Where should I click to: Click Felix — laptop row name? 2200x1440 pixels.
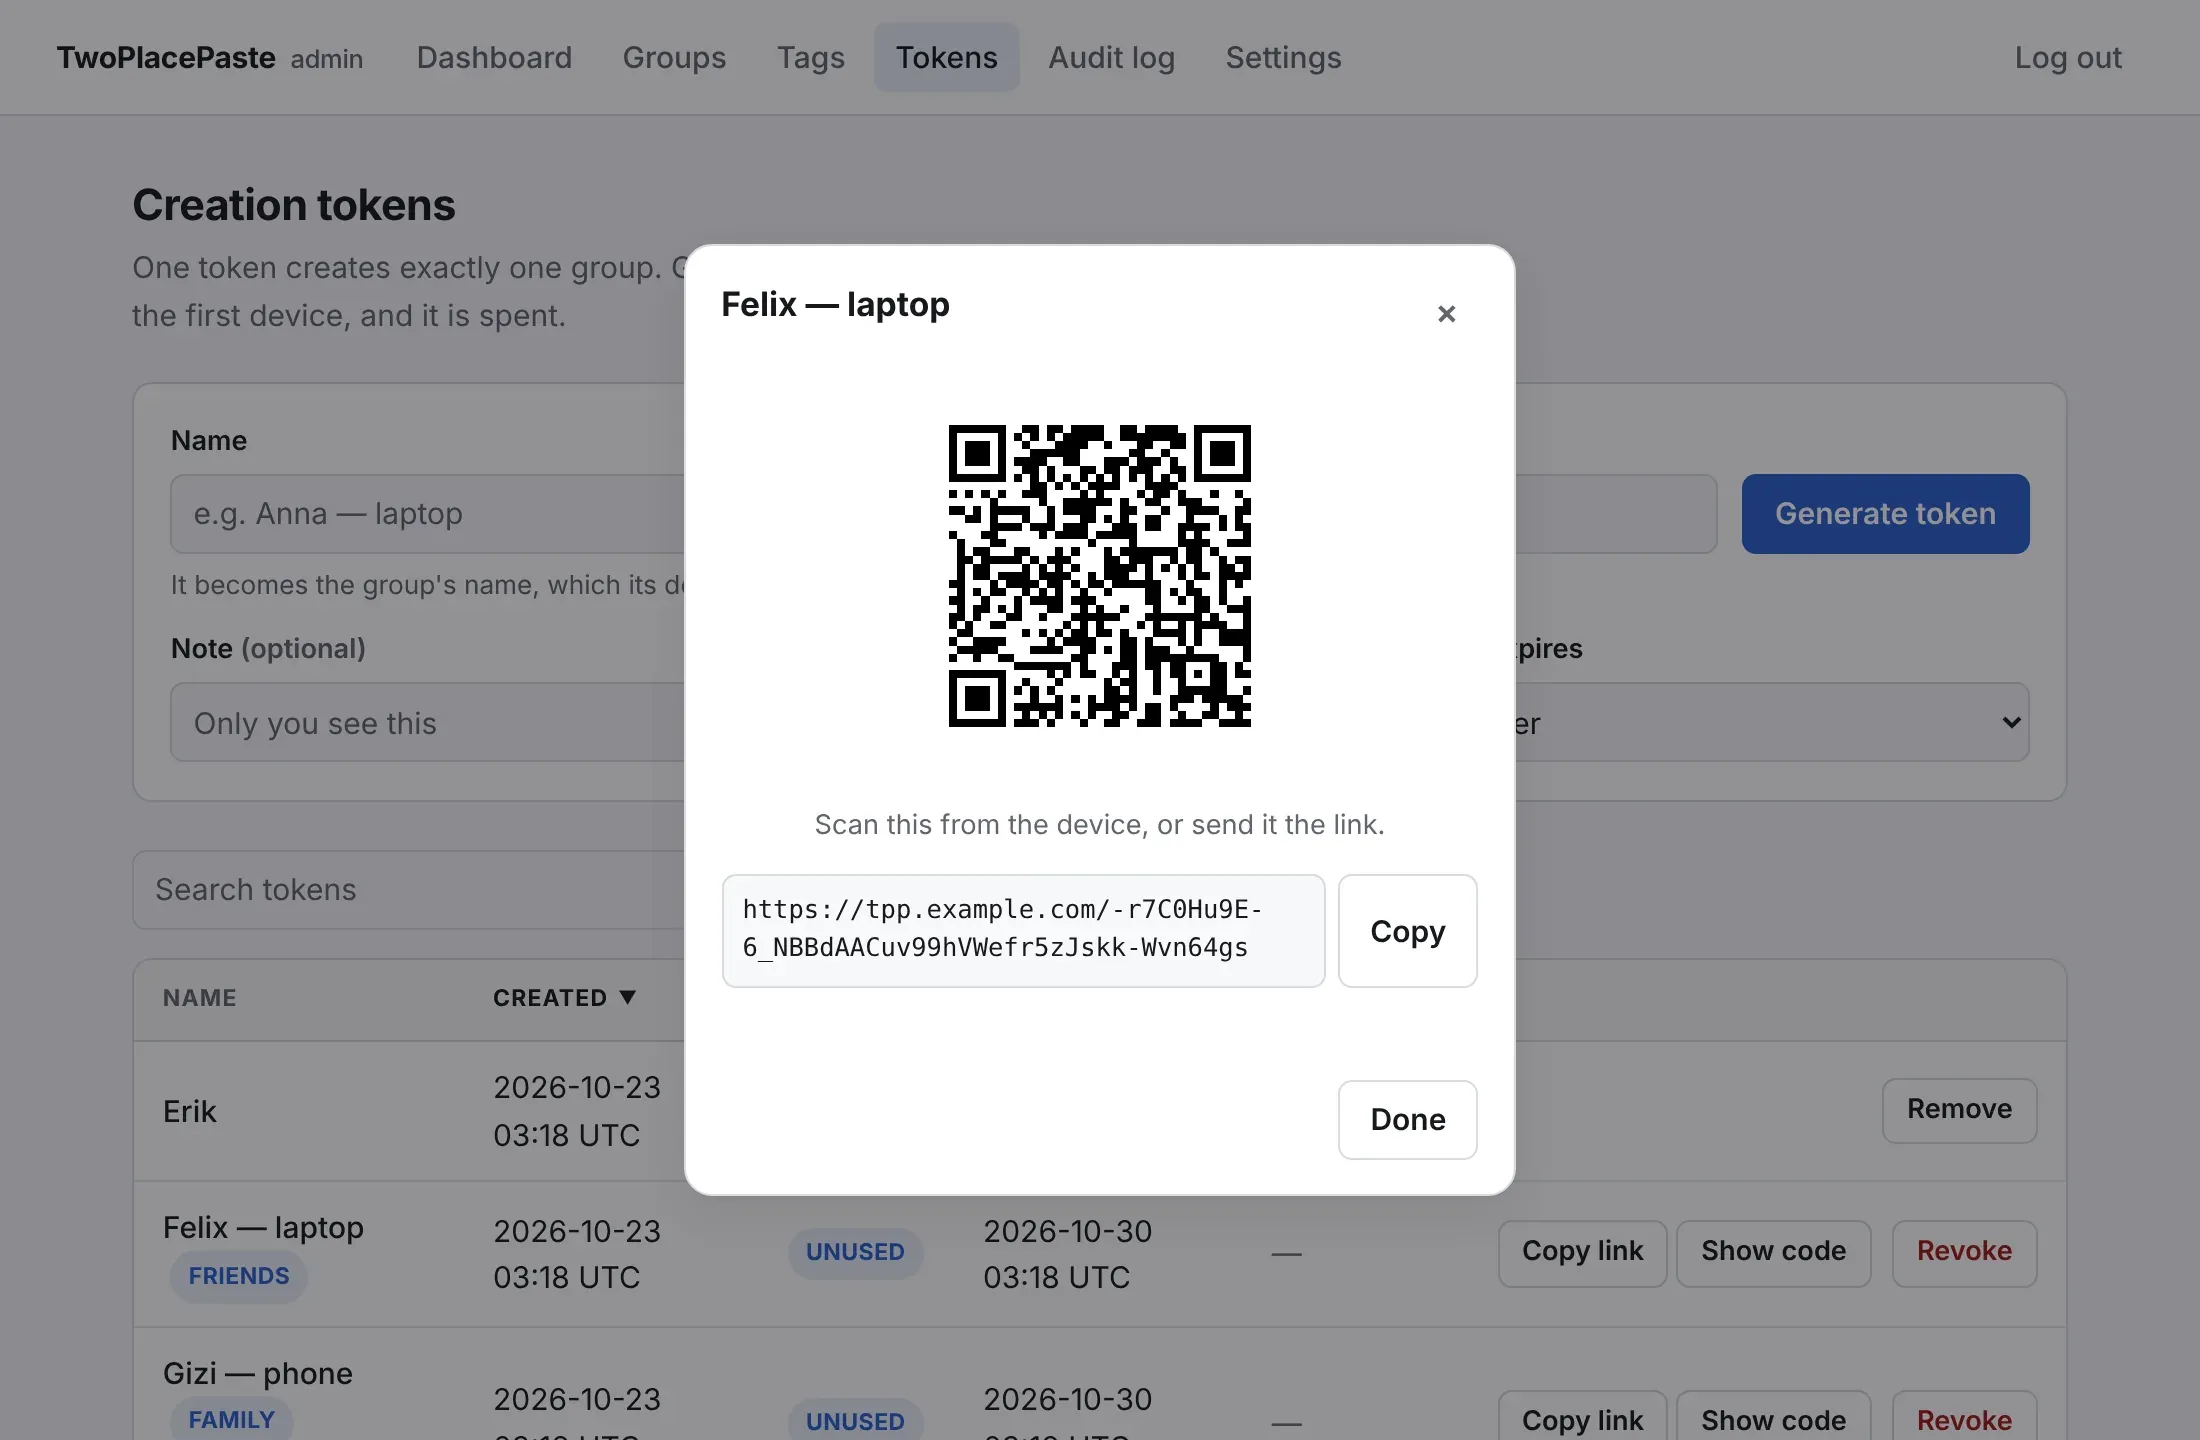263,1228
